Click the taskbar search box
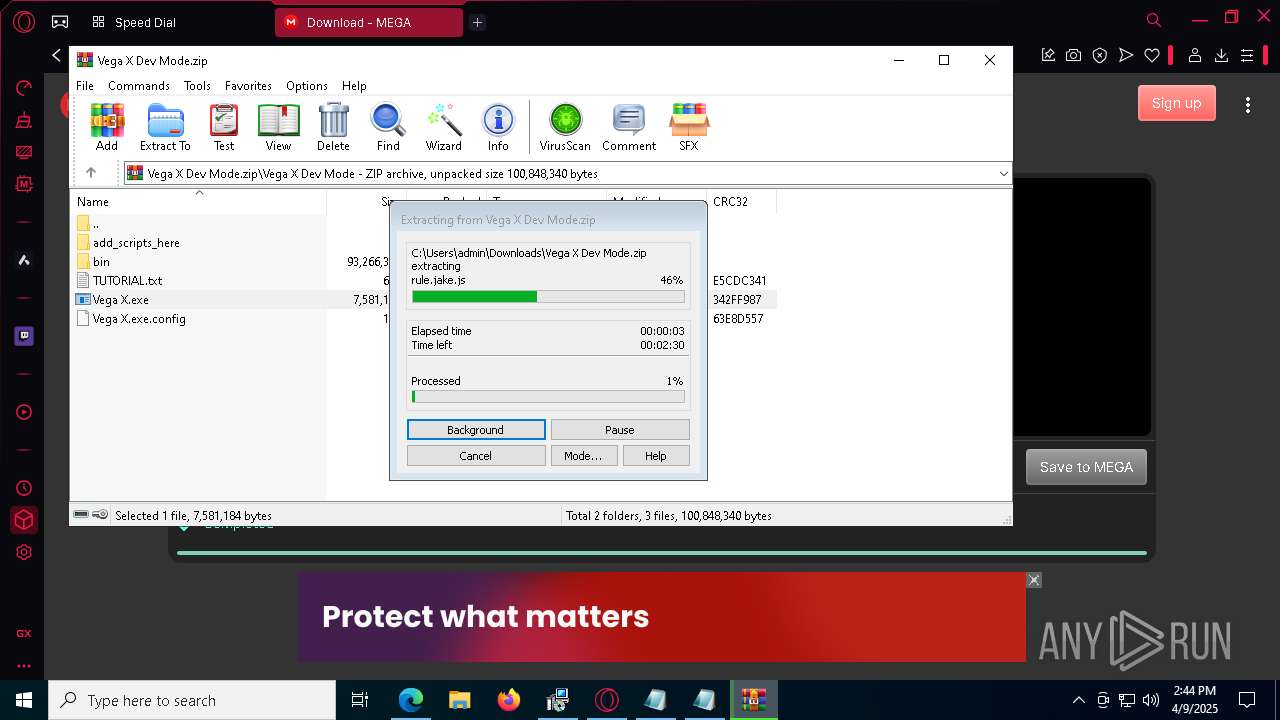 [192, 700]
